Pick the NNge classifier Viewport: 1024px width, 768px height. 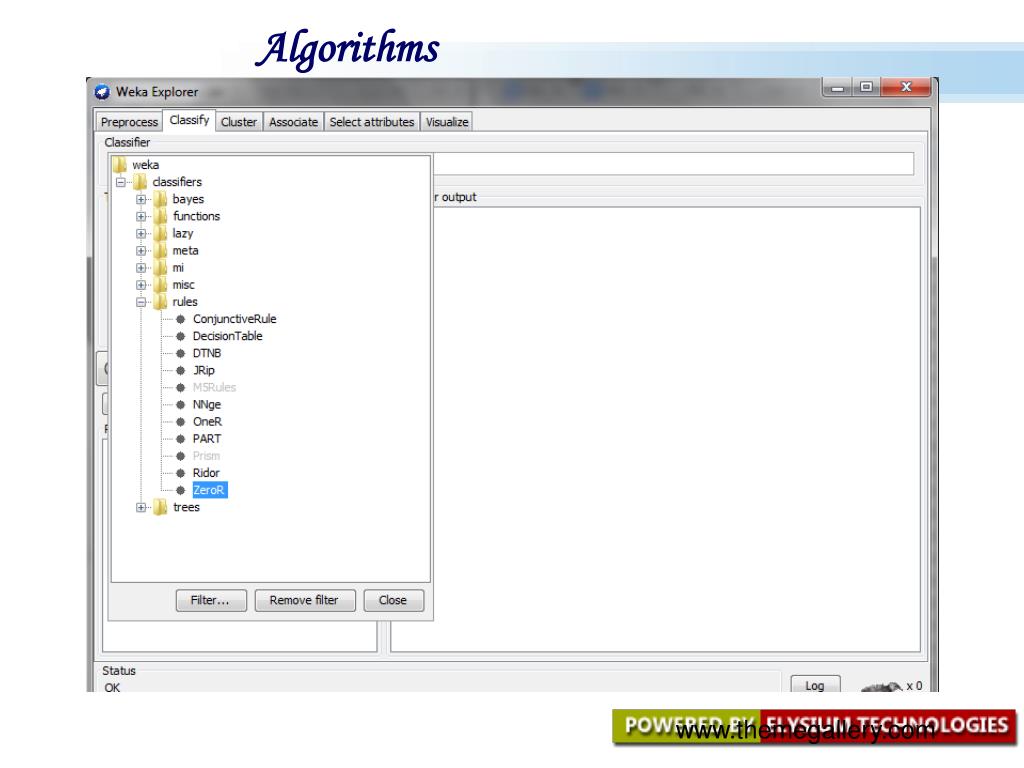tap(207, 404)
